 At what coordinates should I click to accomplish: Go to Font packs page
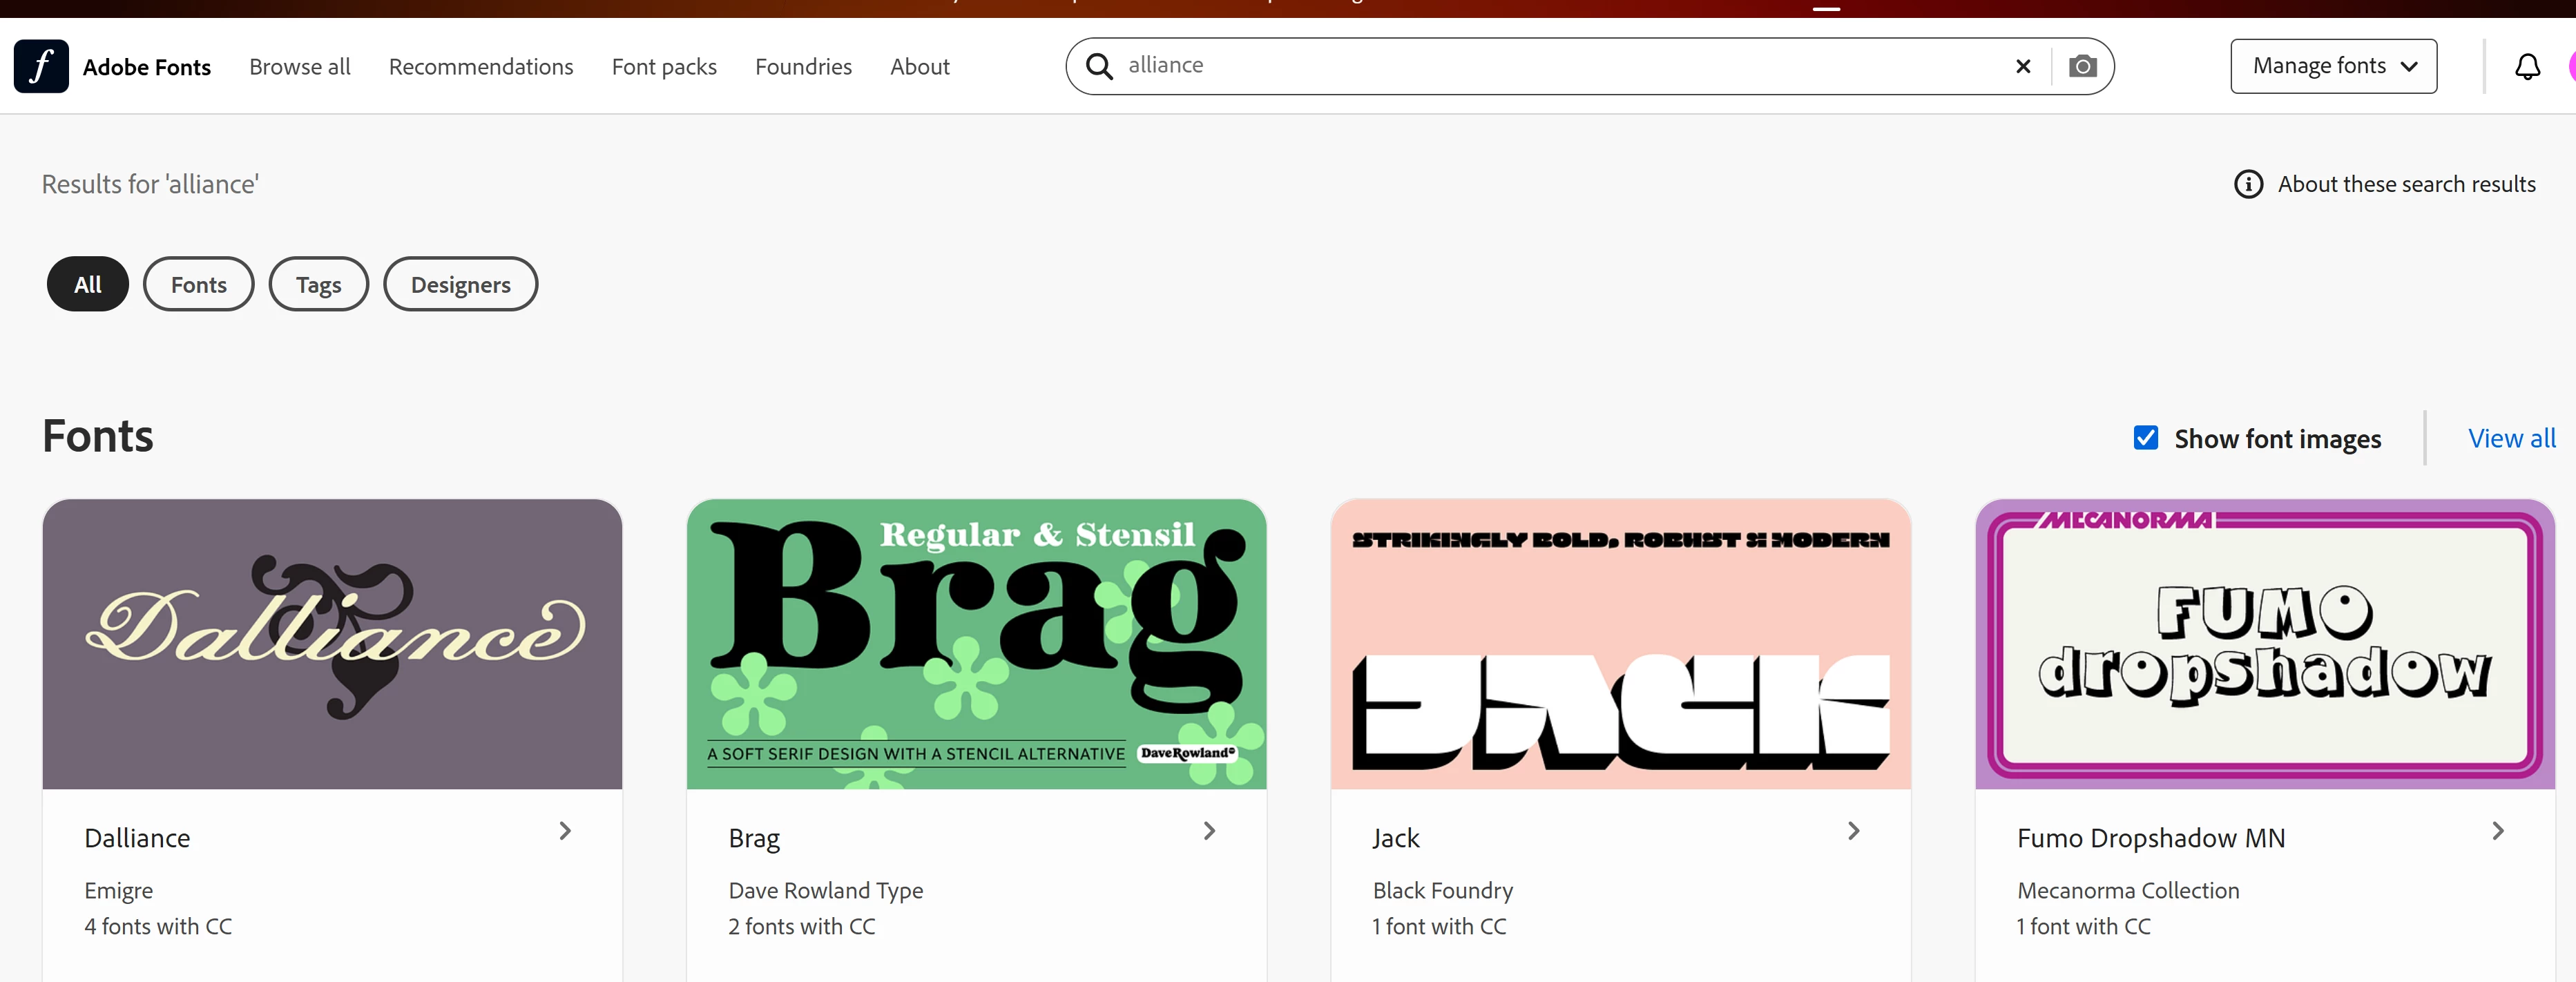click(x=664, y=67)
